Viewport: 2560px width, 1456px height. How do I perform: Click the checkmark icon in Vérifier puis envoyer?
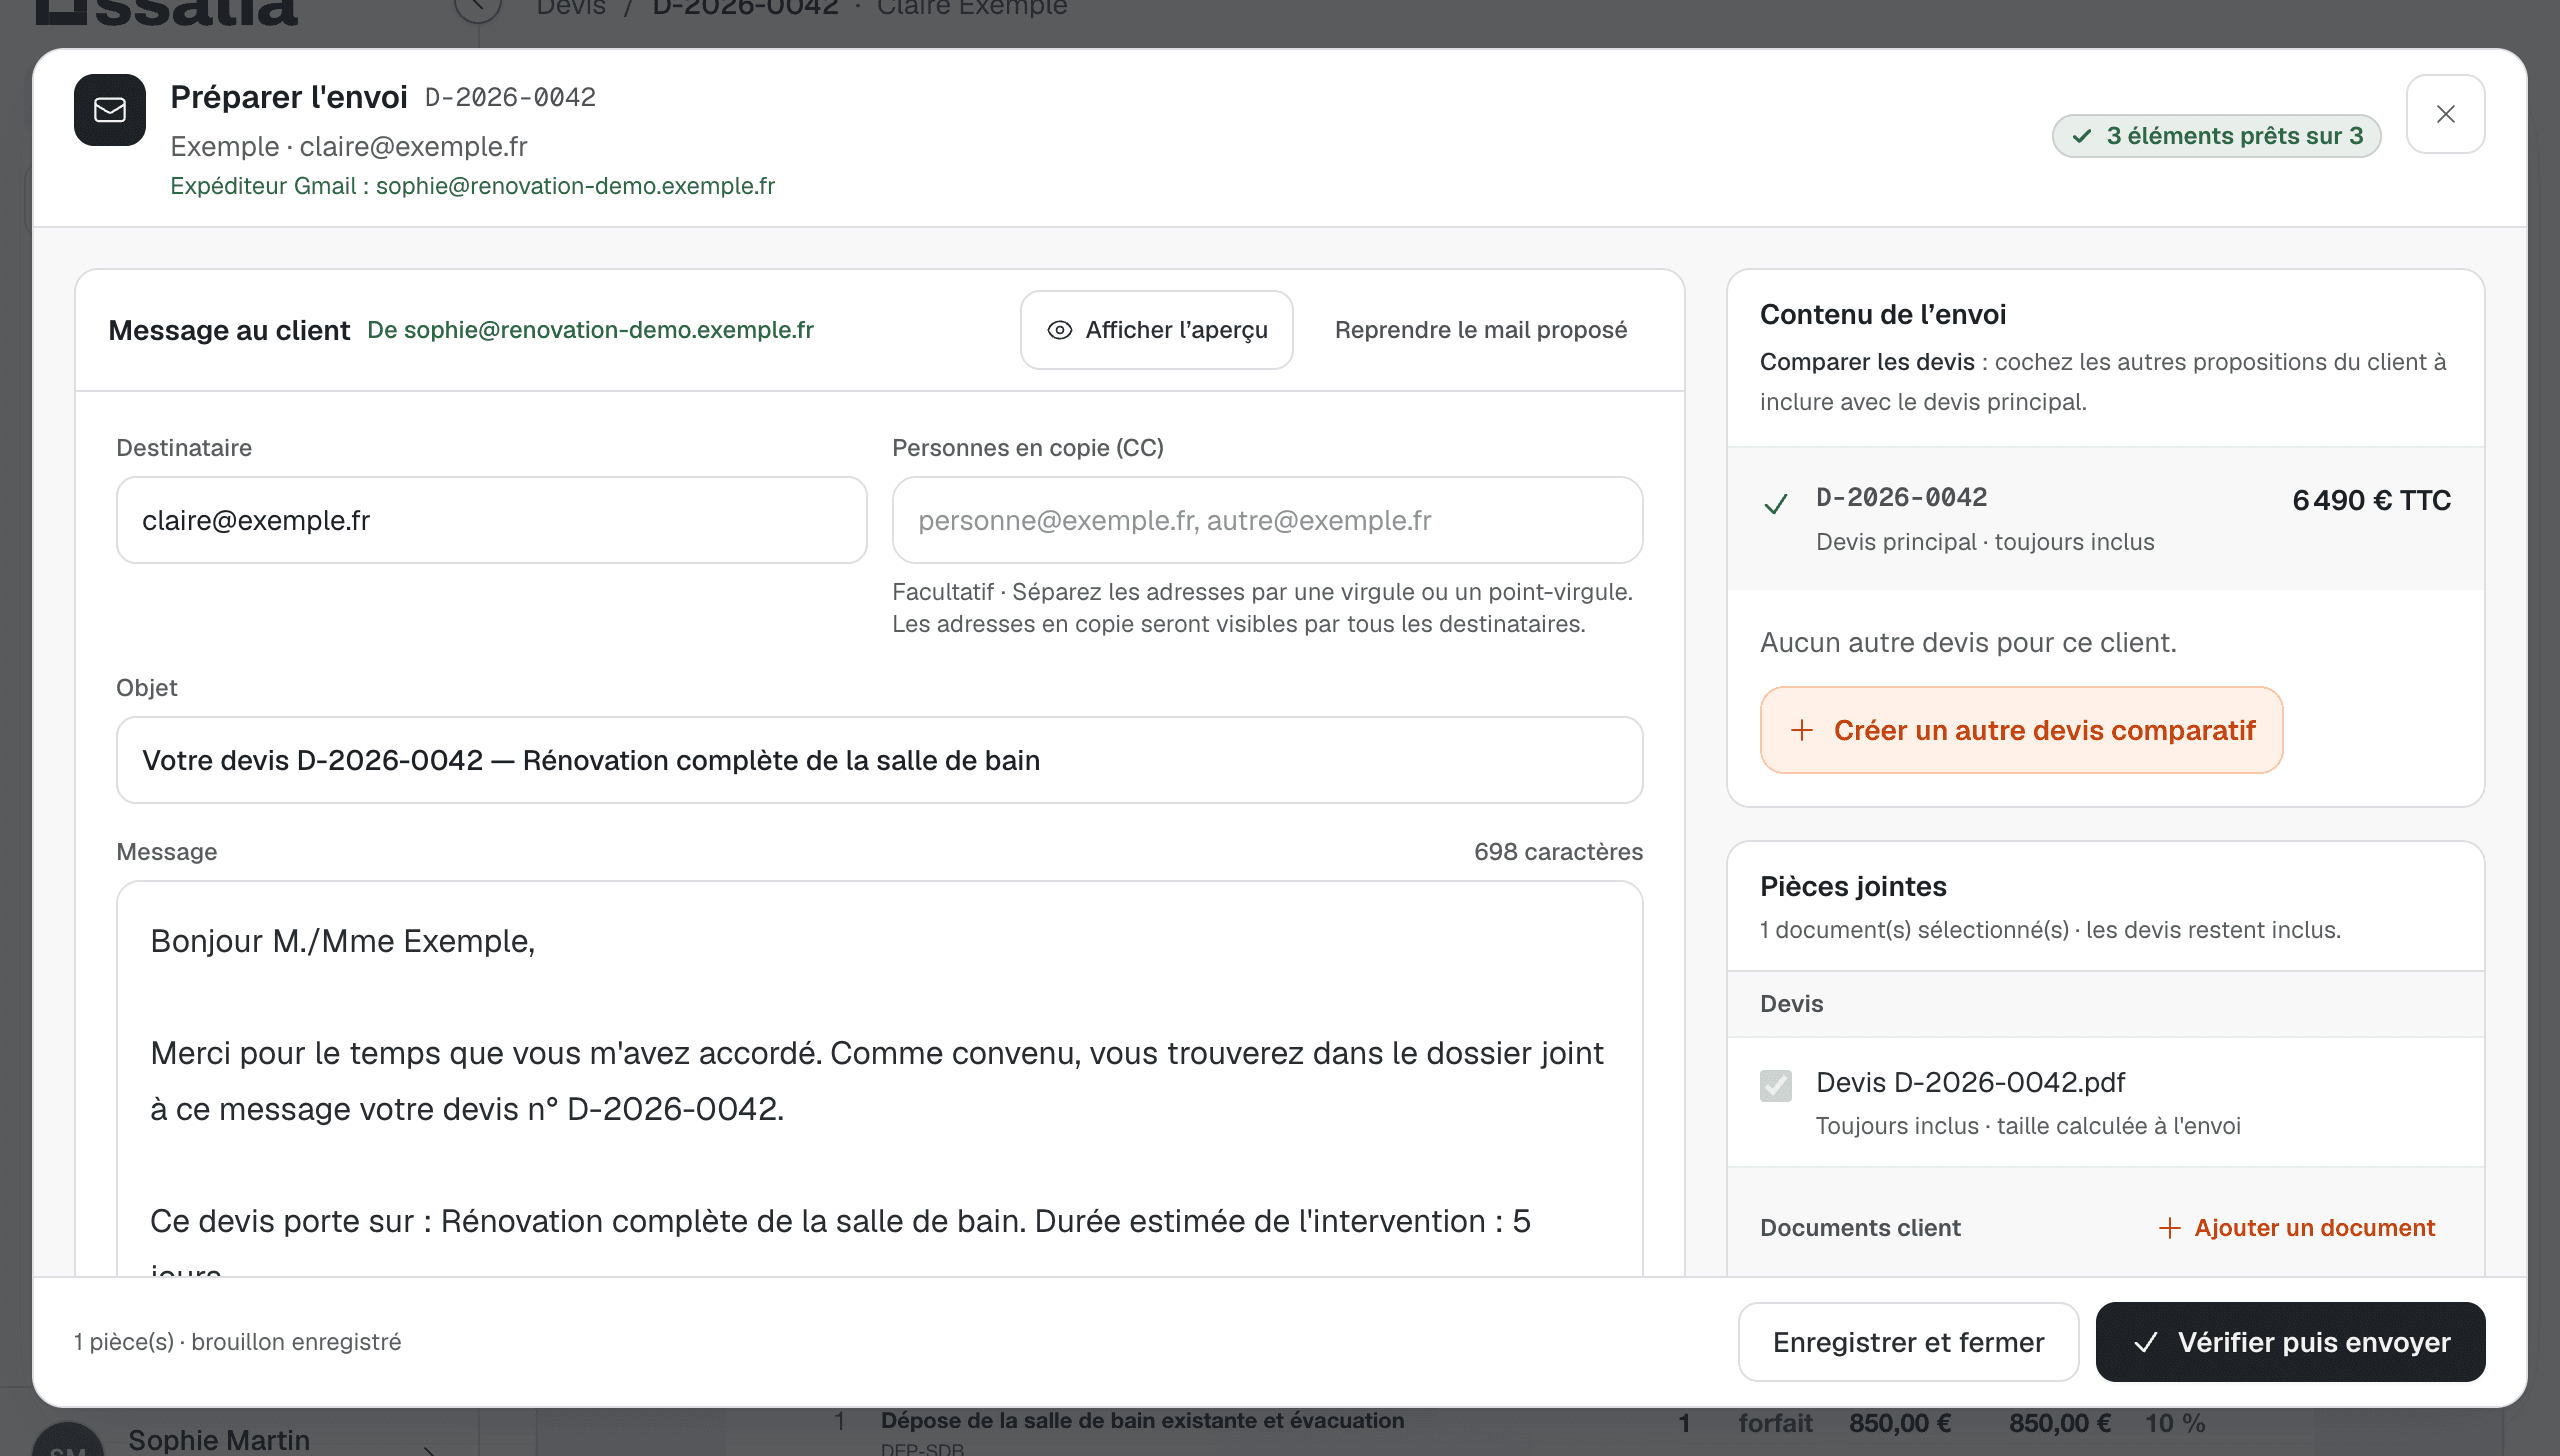click(x=2146, y=1343)
